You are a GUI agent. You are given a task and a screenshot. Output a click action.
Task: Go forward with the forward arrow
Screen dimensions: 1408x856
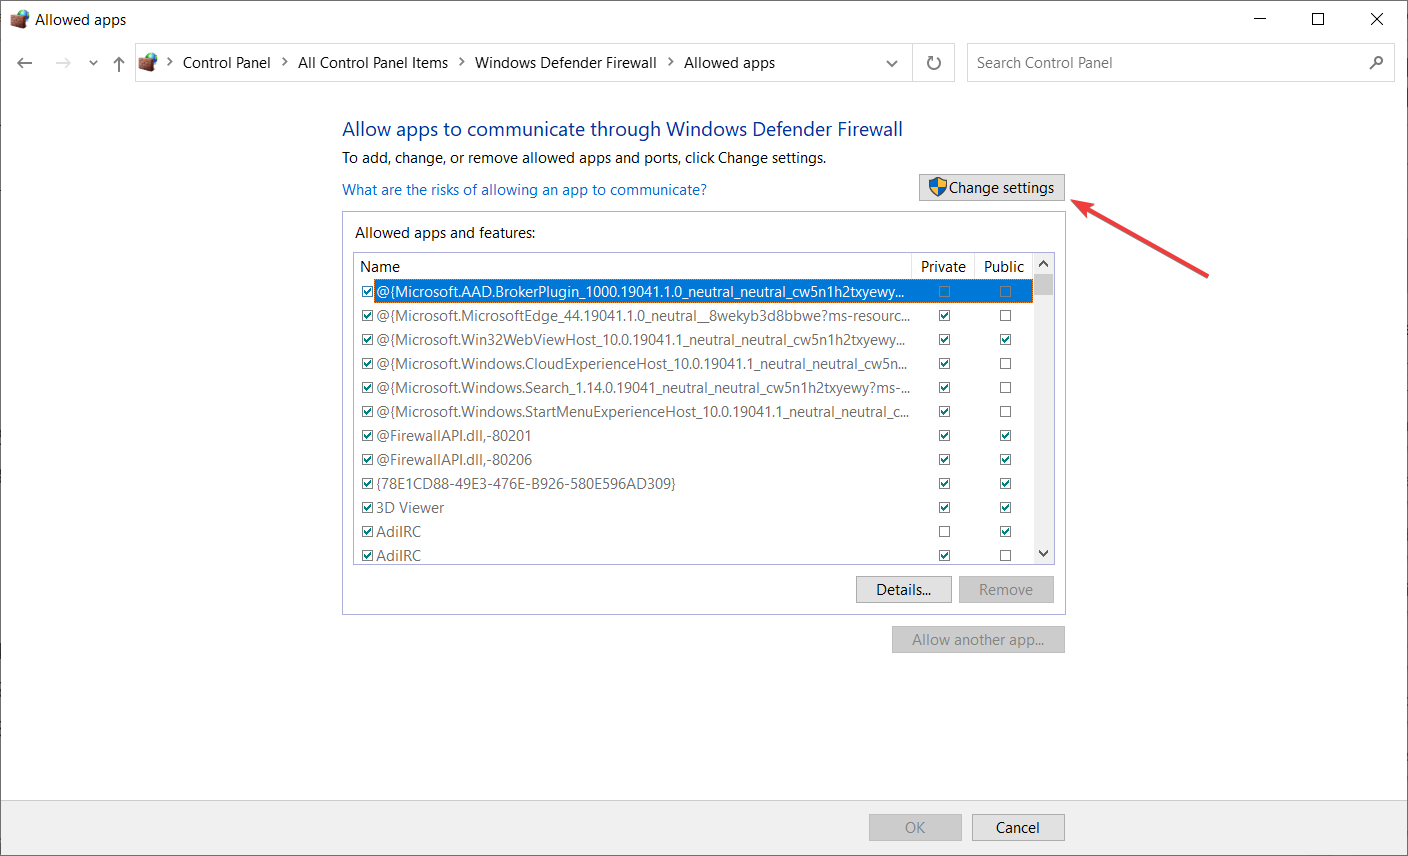coord(63,63)
